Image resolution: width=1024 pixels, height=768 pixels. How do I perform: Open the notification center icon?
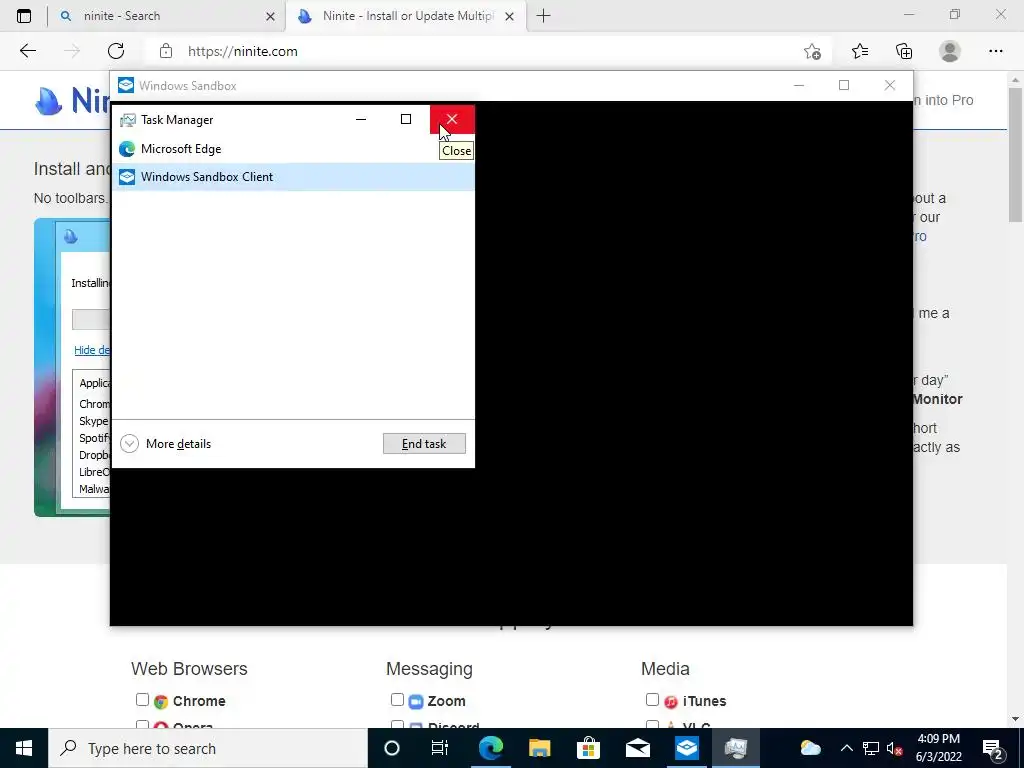(993, 748)
